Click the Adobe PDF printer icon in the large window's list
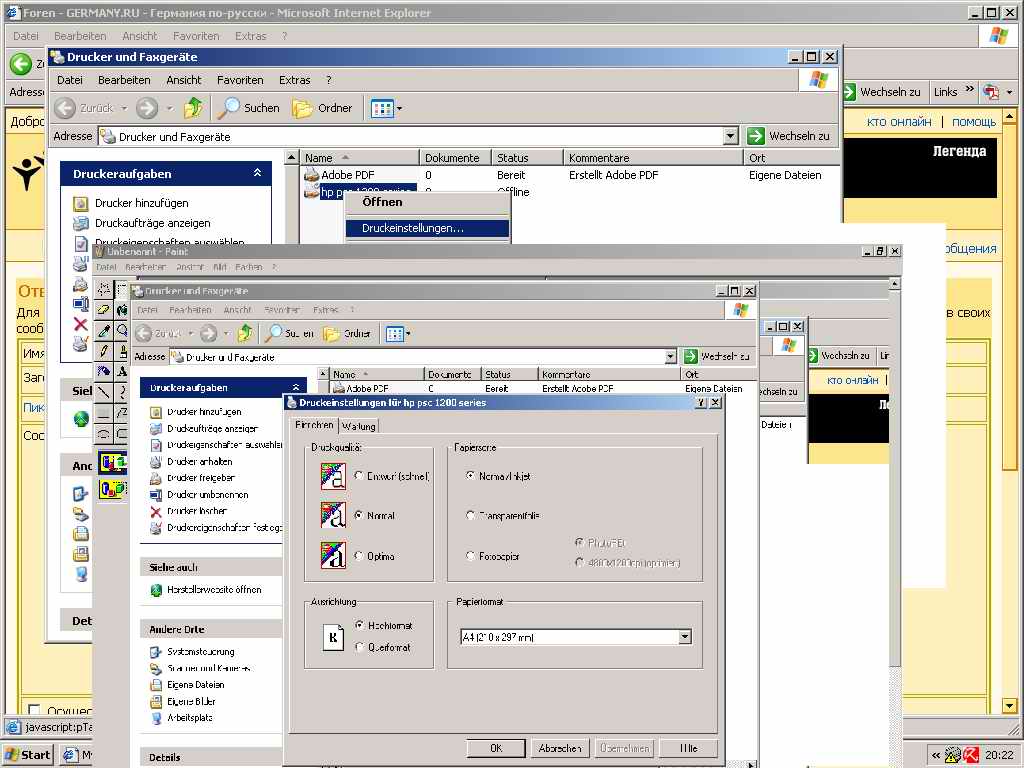 [311, 175]
